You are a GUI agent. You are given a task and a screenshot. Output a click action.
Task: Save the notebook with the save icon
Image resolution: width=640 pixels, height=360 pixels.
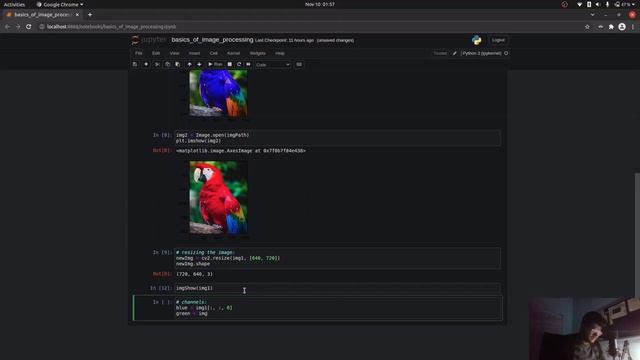(x=135, y=64)
